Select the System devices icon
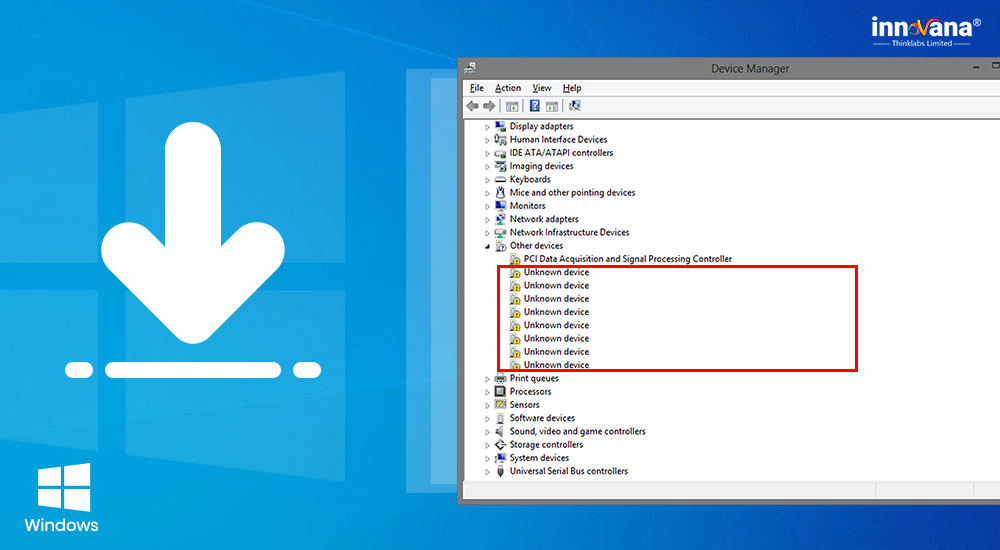This screenshot has height=550, width=1000. 501,458
